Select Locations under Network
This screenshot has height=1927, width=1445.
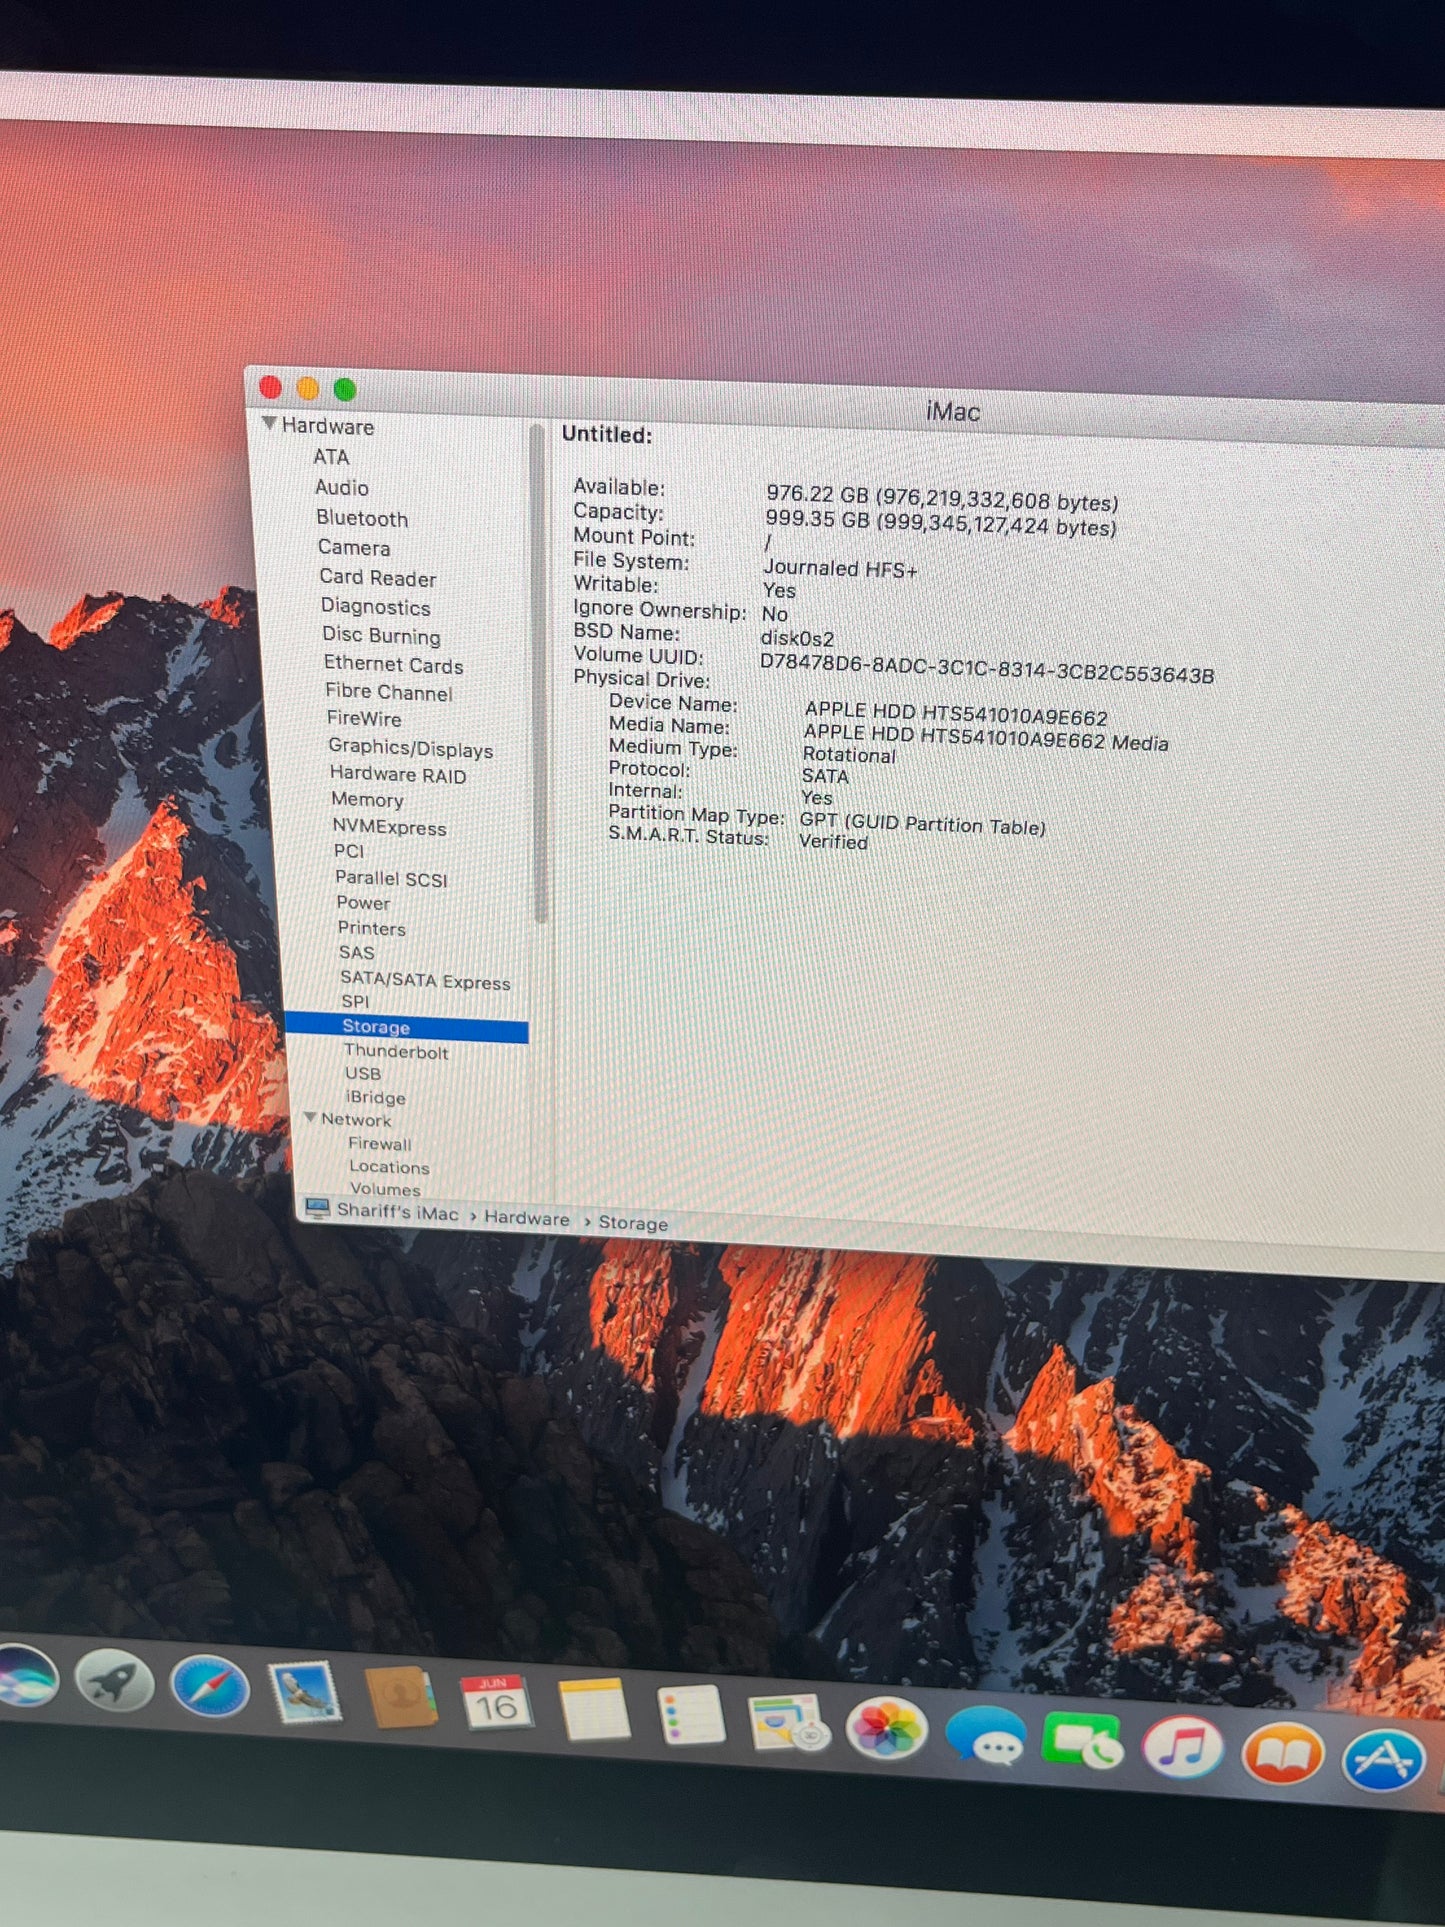click(x=389, y=1166)
